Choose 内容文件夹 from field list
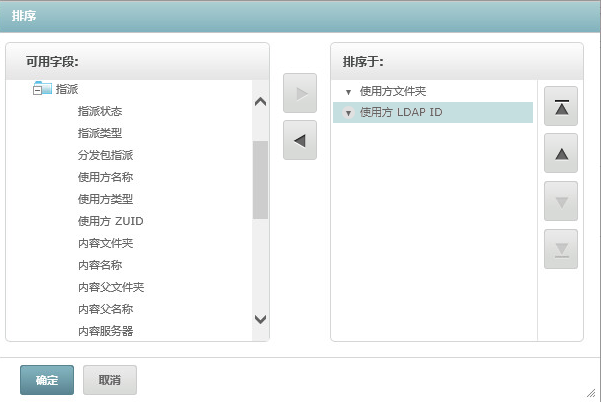Image resolution: width=601 pixels, height=402 pixels. tap(105, 243)
